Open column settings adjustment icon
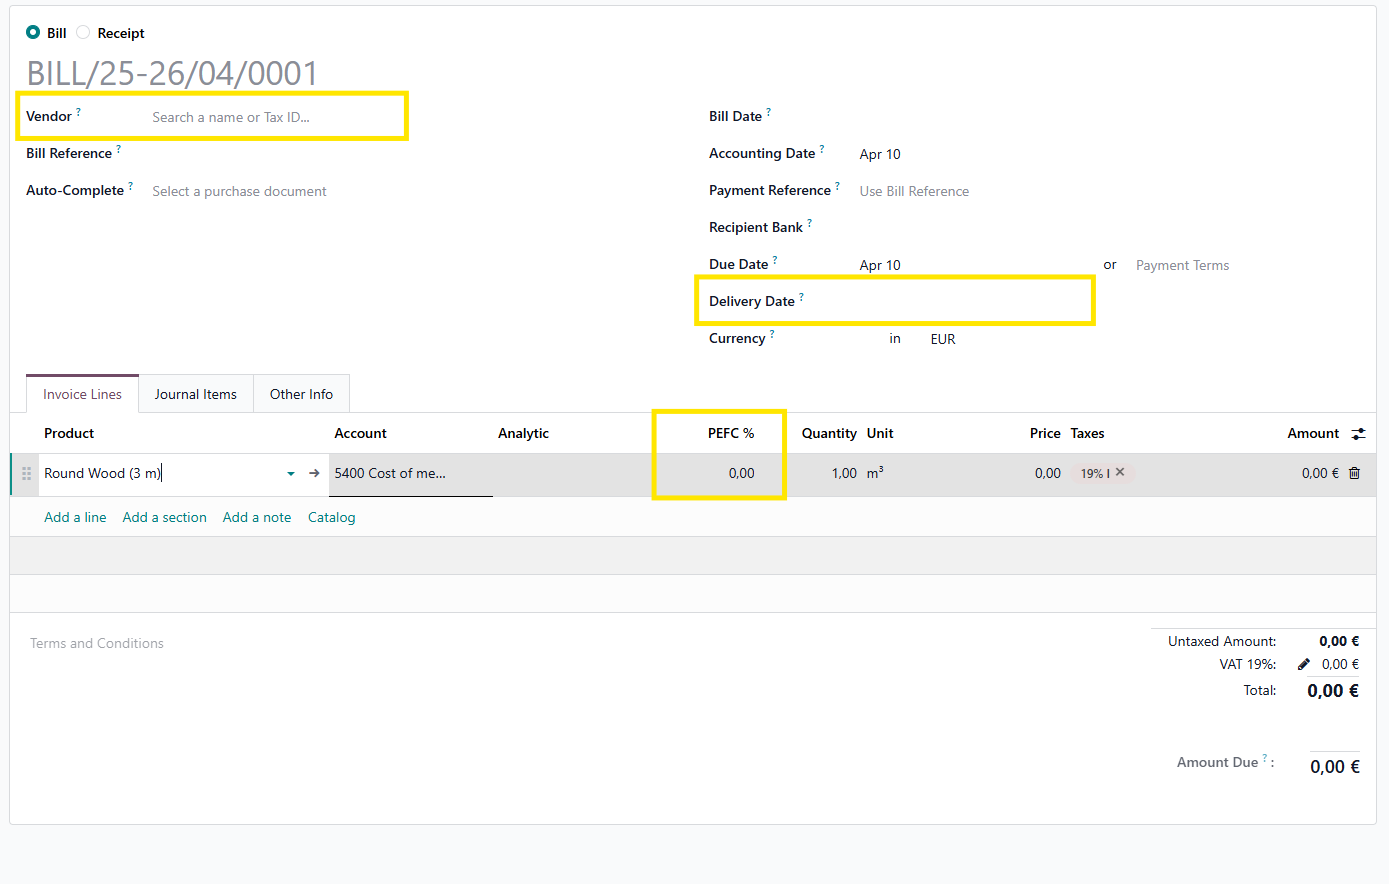Screen dimensions: 1389x884 pyautogui.click(x=1358, y=433)
